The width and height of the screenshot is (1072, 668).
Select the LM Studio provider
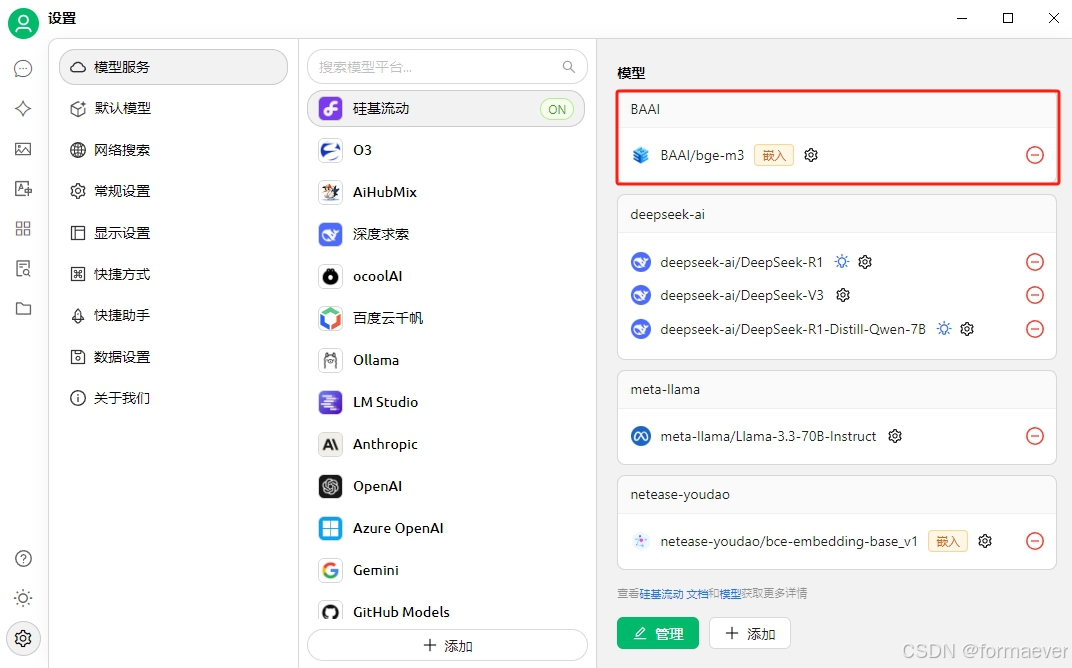[x=447, y=402]
